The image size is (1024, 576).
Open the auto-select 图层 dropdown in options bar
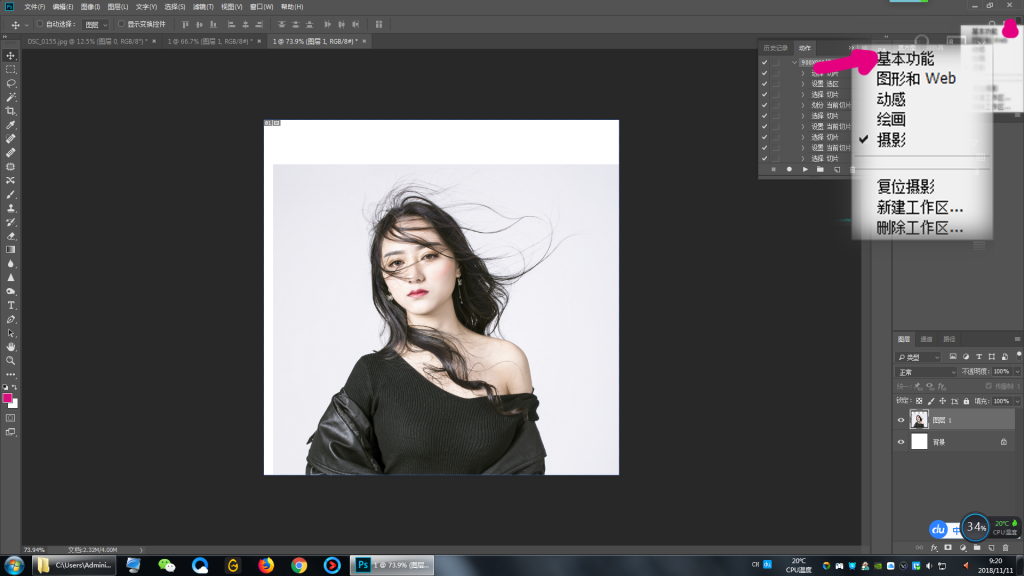[x=95, y=24]
